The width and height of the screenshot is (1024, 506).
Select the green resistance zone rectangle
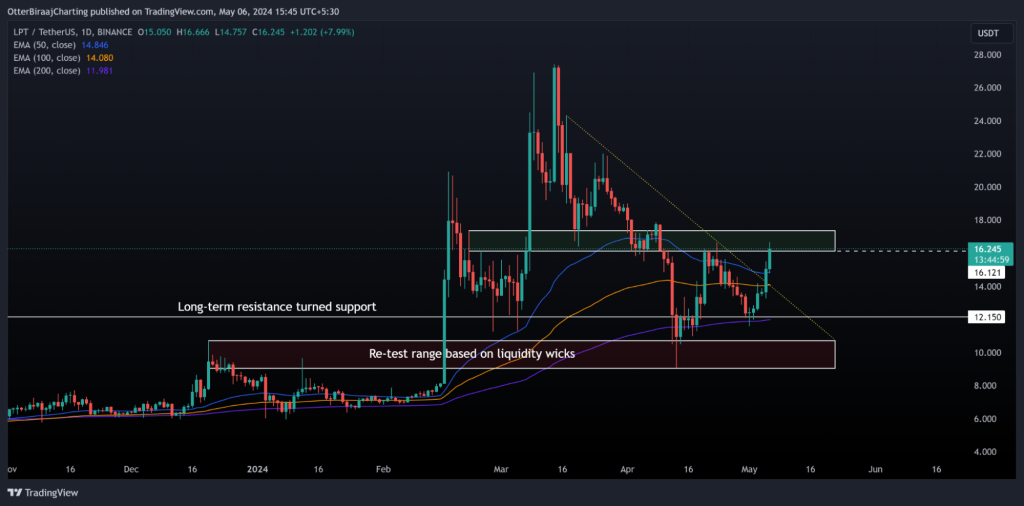pos(652,241)
